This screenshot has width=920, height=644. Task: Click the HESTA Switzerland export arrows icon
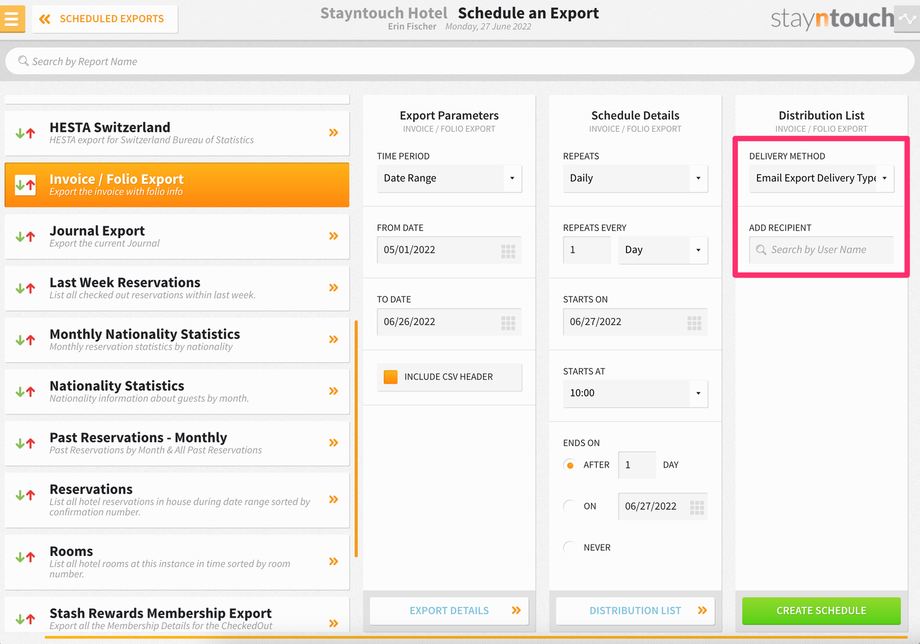(x=25, y=133)
